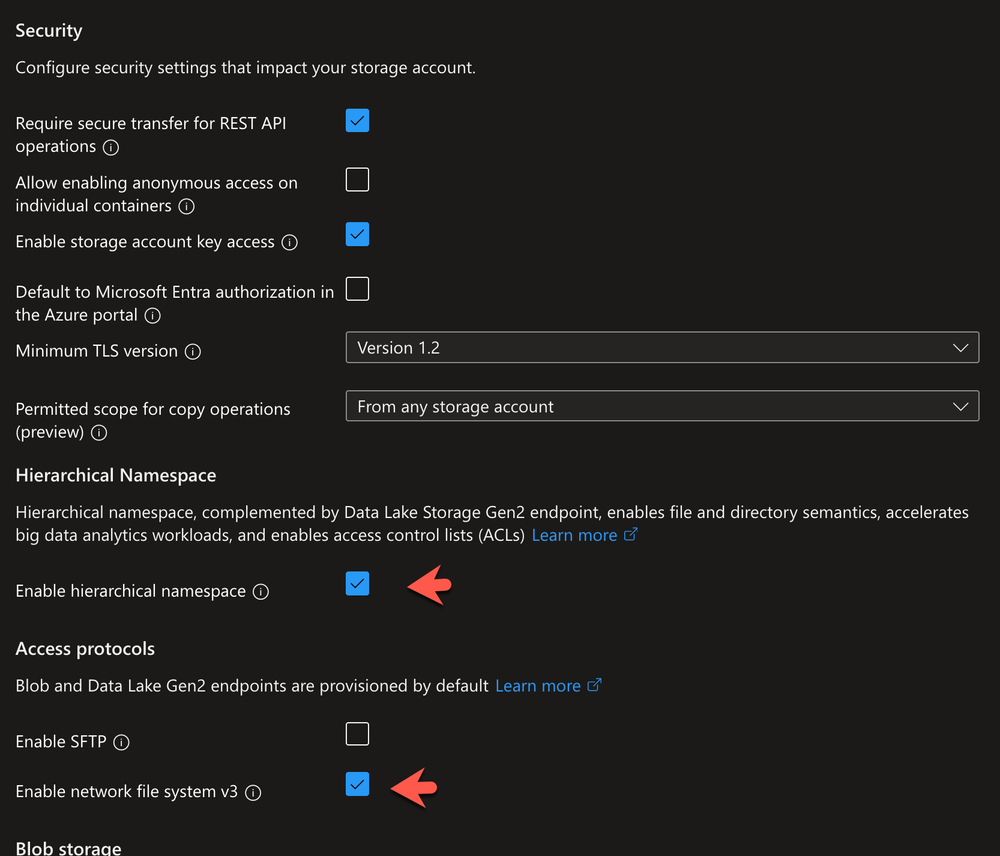Enable anonymous access on individual containers
The image size is (1000, 856).
tap(357, 179)
